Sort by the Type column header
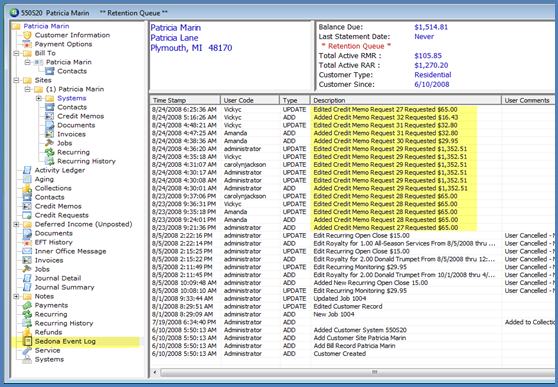This screenshot has width=558, height=387. tap(295, 100)
